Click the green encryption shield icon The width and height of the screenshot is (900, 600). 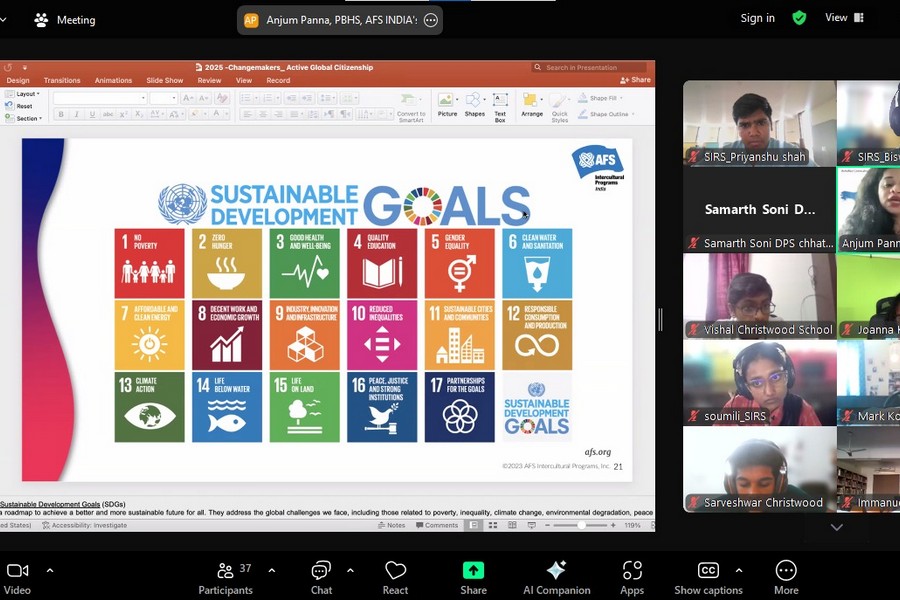coord(799,18)
